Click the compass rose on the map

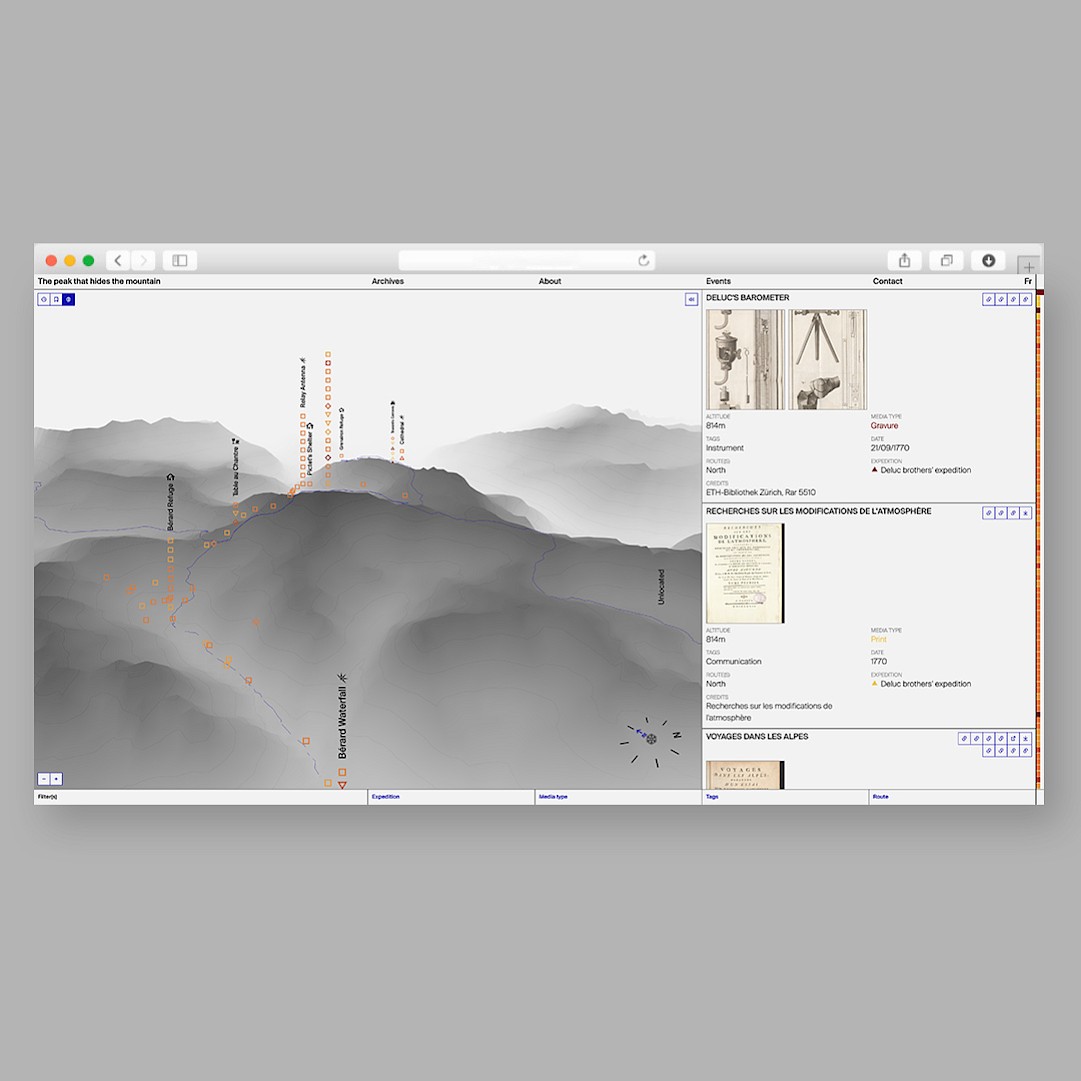click(x=651, y=739)
